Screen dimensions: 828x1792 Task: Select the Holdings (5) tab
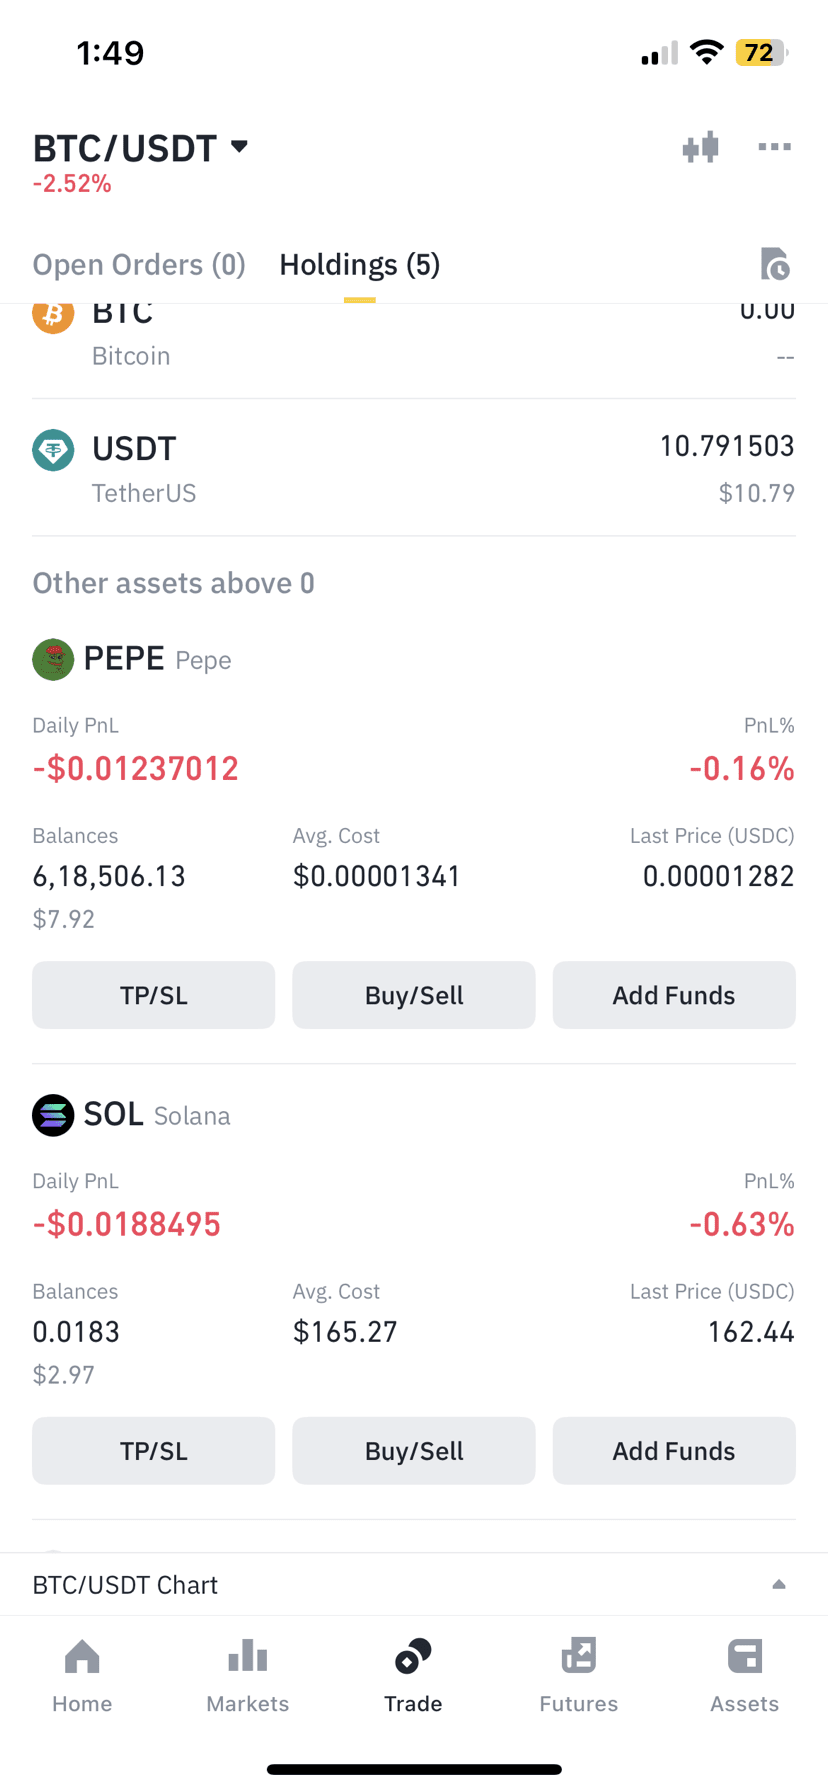click(x=360, y=265)
